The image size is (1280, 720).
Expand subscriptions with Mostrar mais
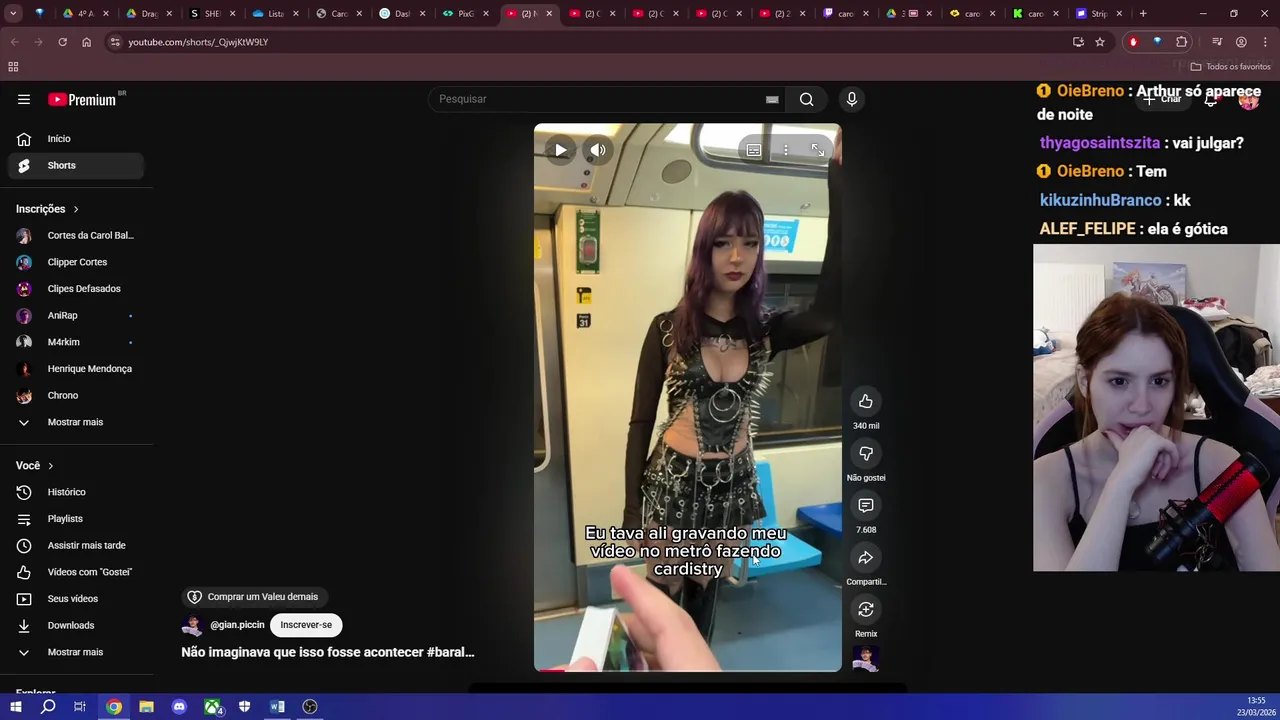coord(76,422)
